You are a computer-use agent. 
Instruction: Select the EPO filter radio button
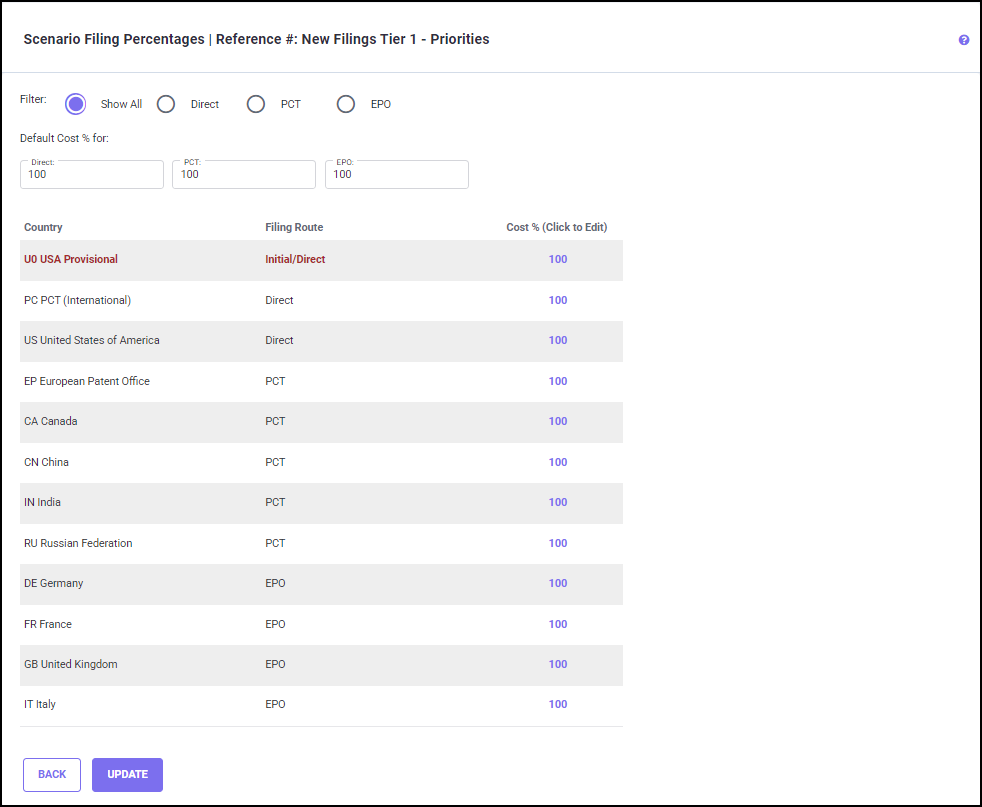(x=346, y=104)
